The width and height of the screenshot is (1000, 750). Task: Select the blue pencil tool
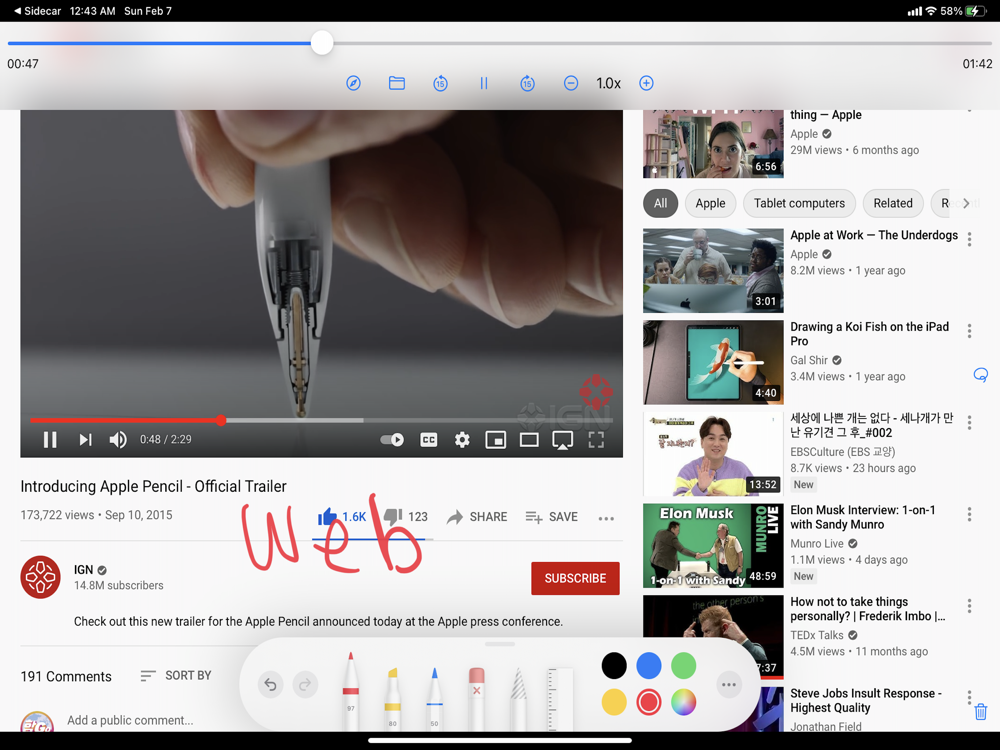click(x=434, y=698)
